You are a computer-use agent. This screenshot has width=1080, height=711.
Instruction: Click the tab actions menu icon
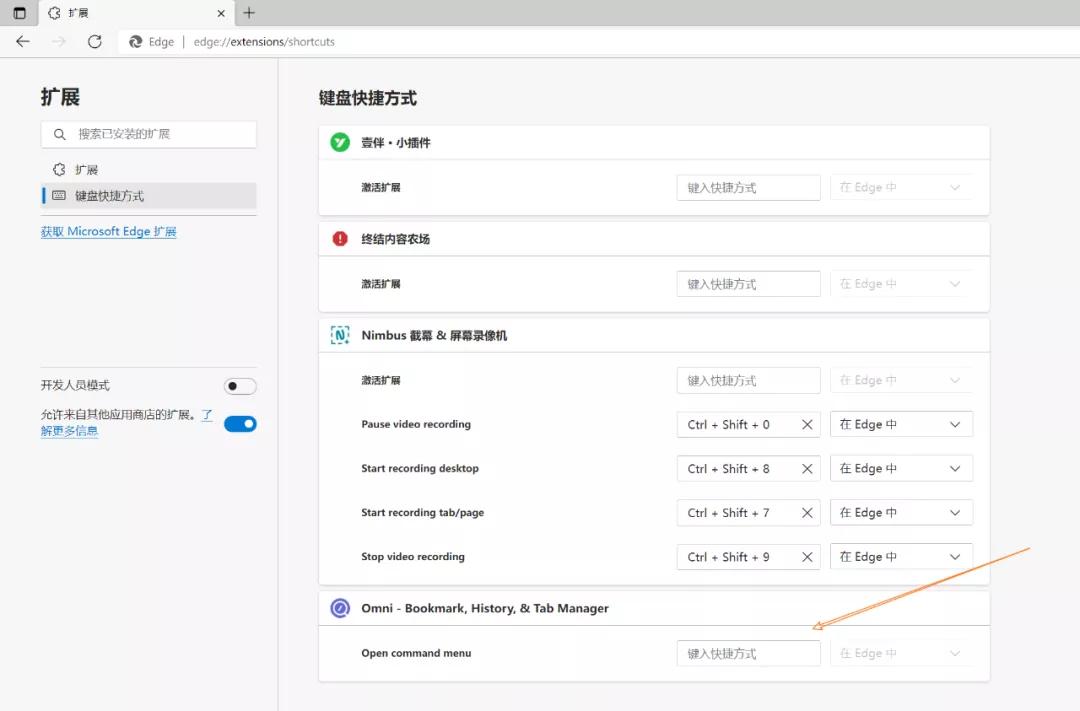(19, 13)
